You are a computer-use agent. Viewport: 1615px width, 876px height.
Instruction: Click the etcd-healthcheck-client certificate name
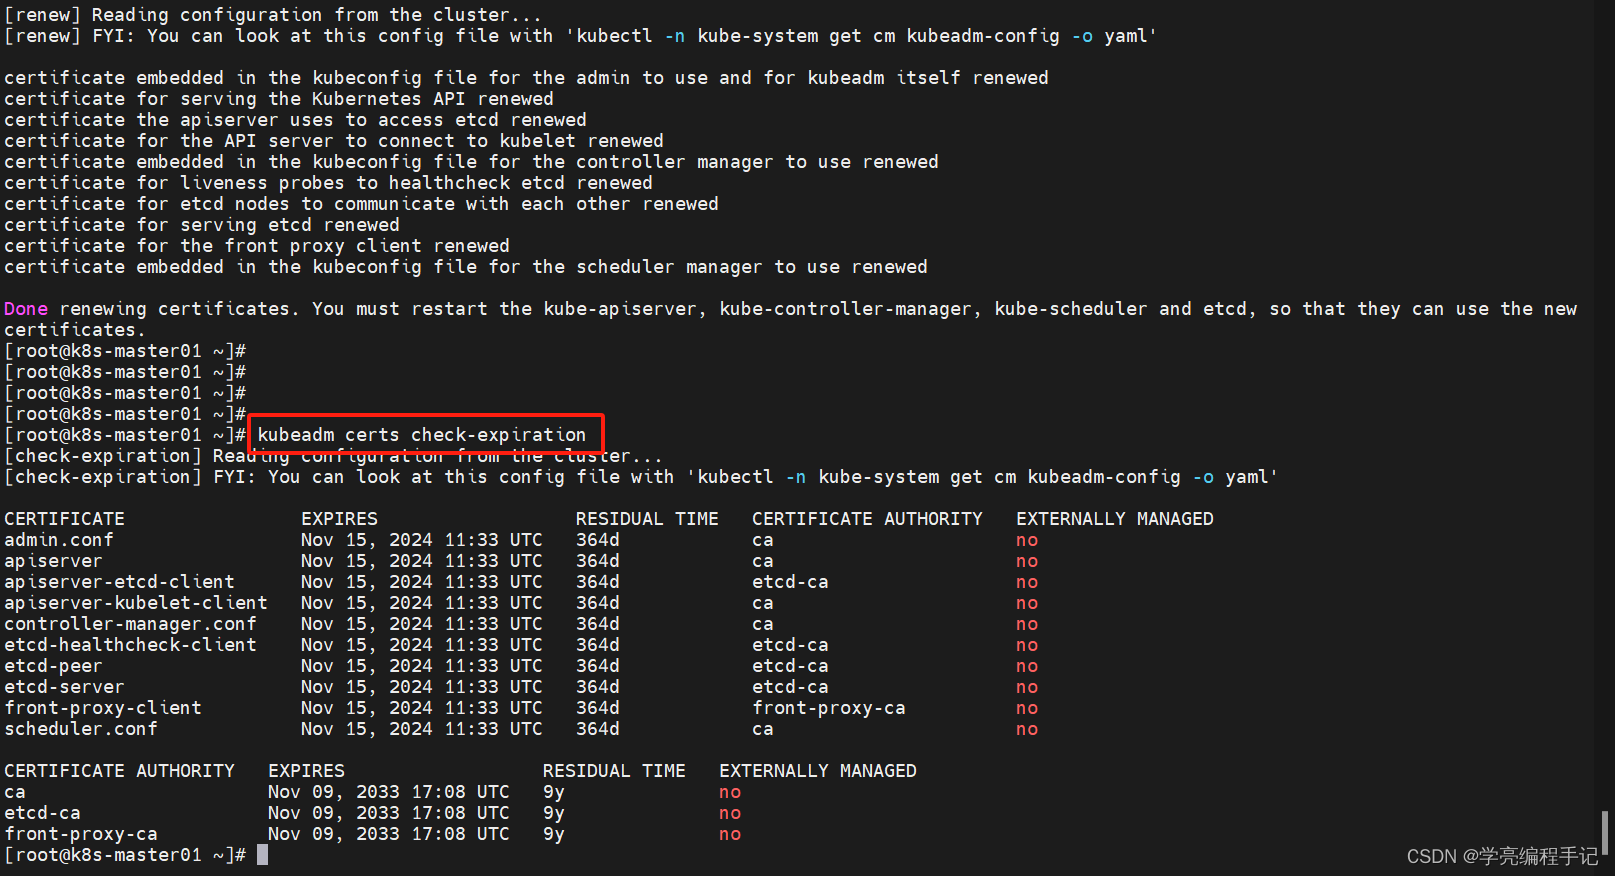point(130,645)
